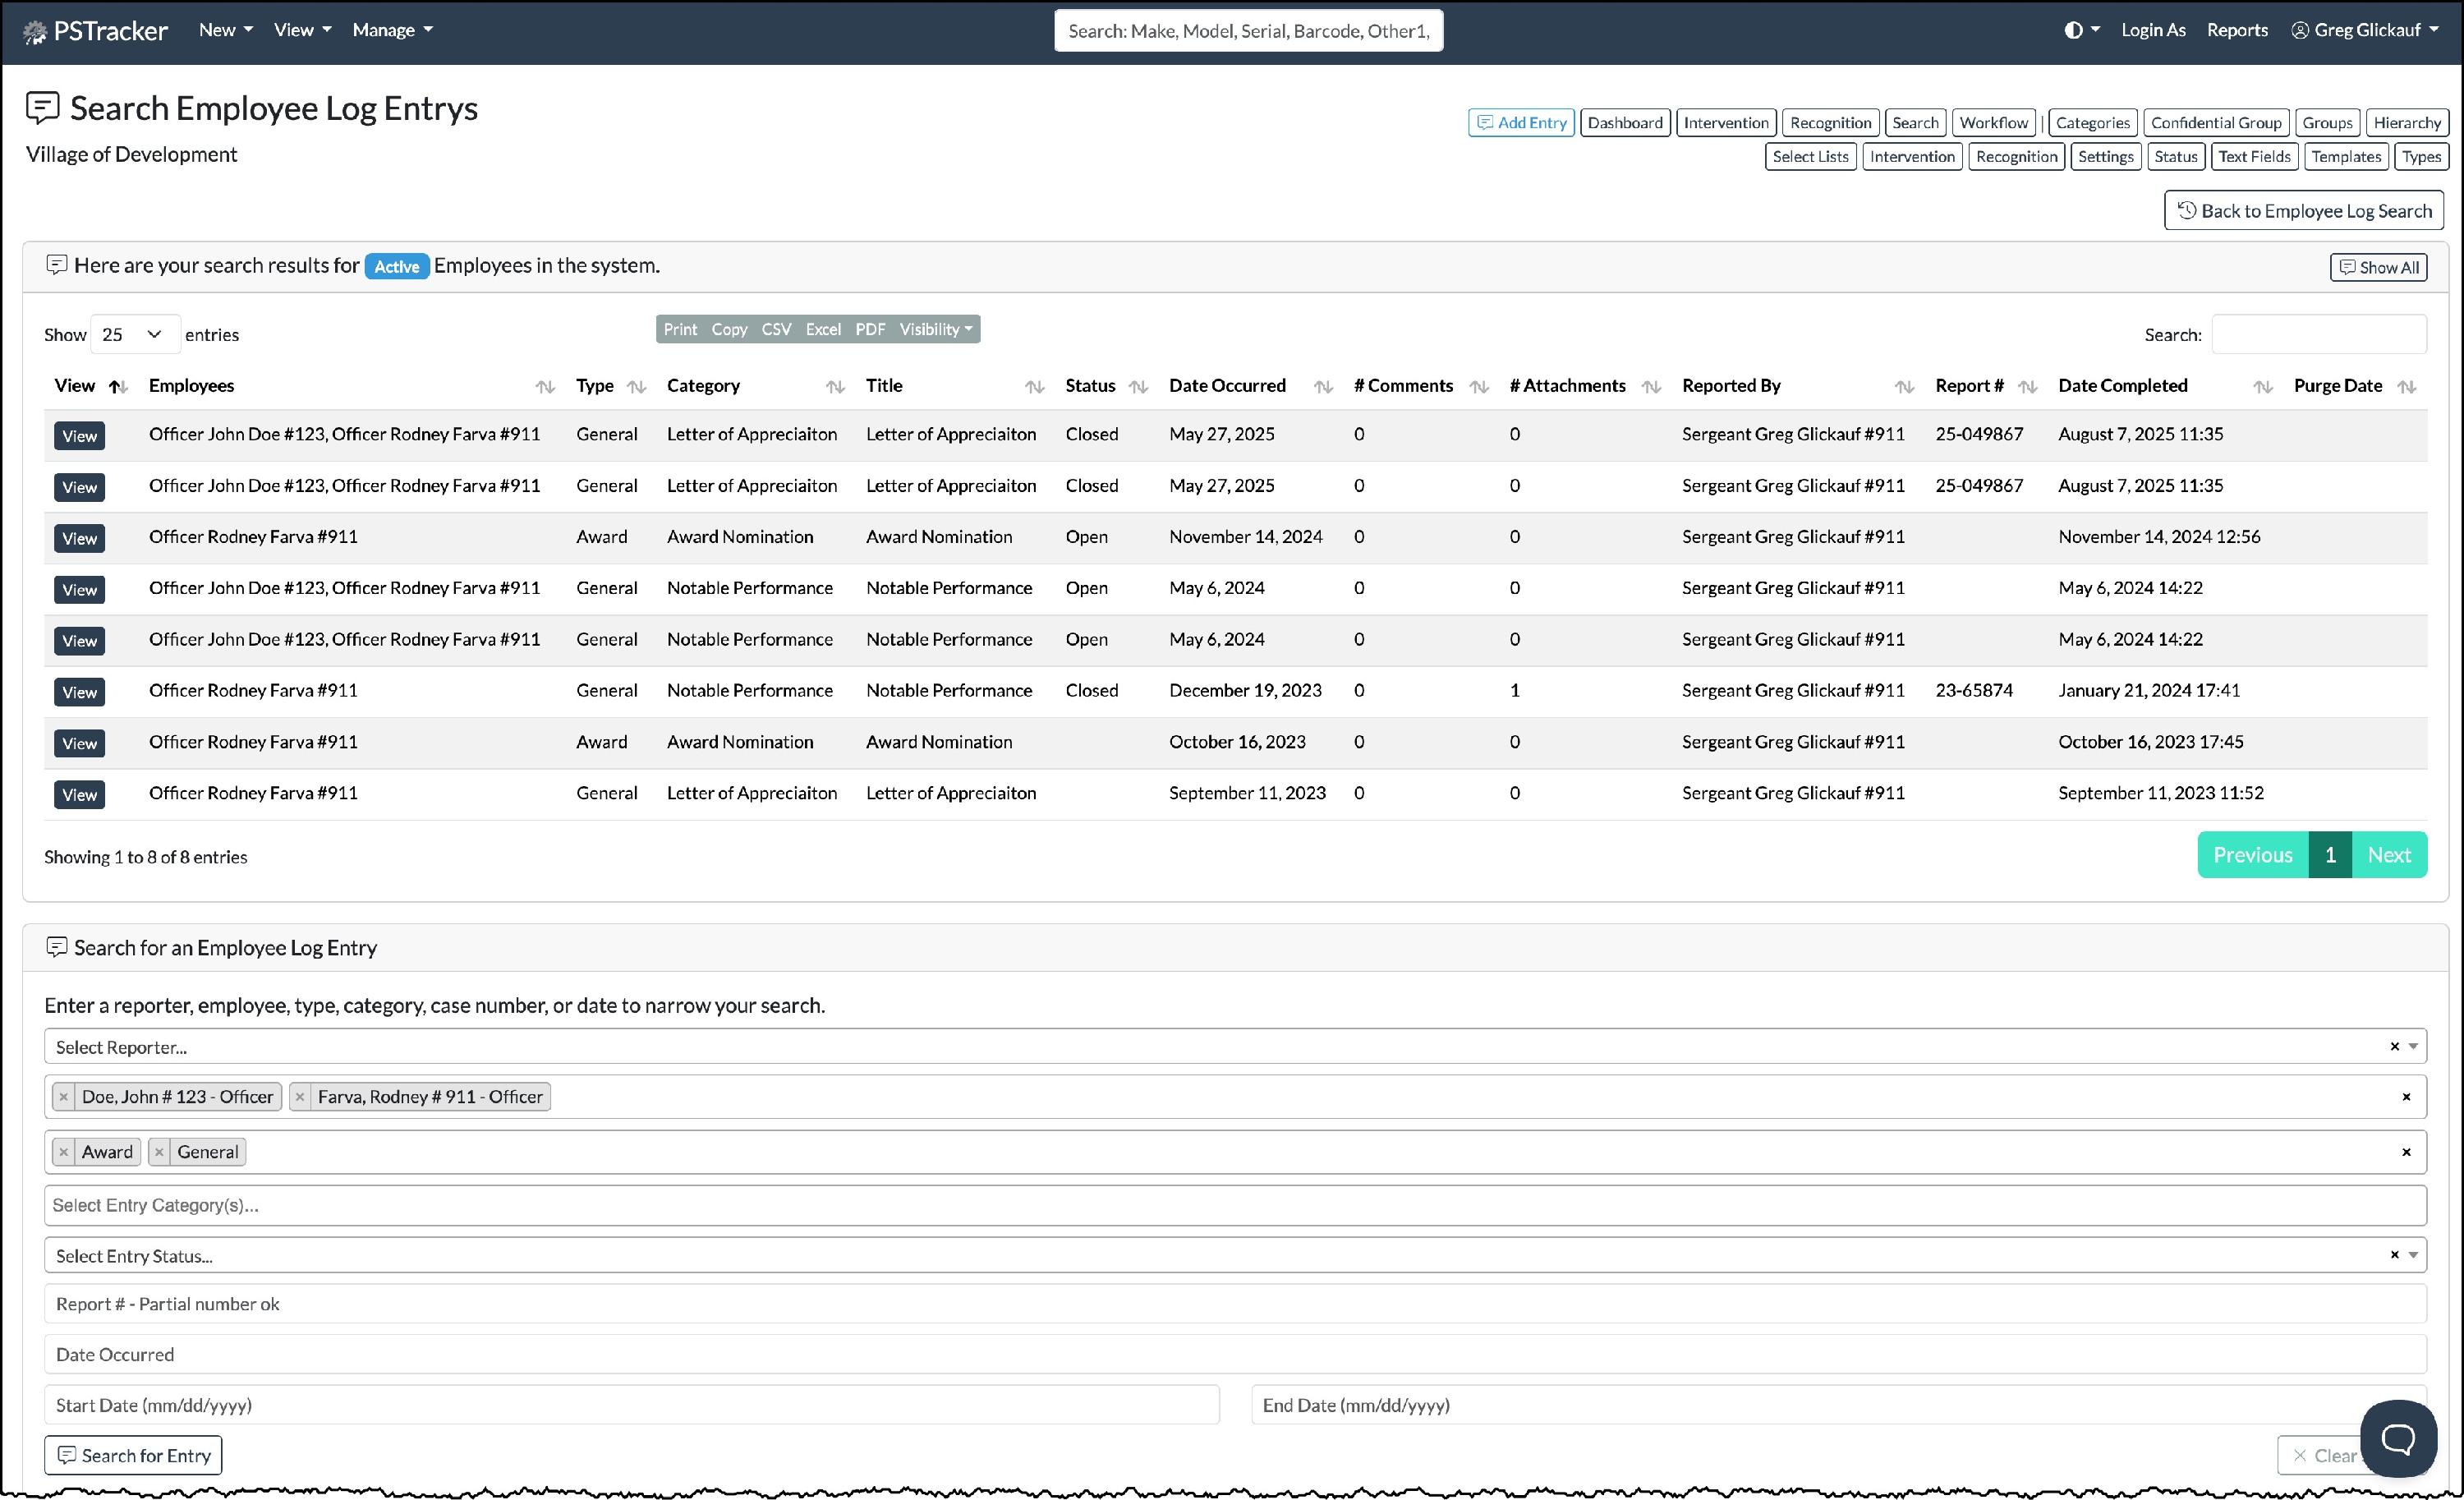Viewport: 2464px width, 1500px height.
Task: Remove the Farva, Rodney #911 employee tag
Action: tap(300, 1097)
